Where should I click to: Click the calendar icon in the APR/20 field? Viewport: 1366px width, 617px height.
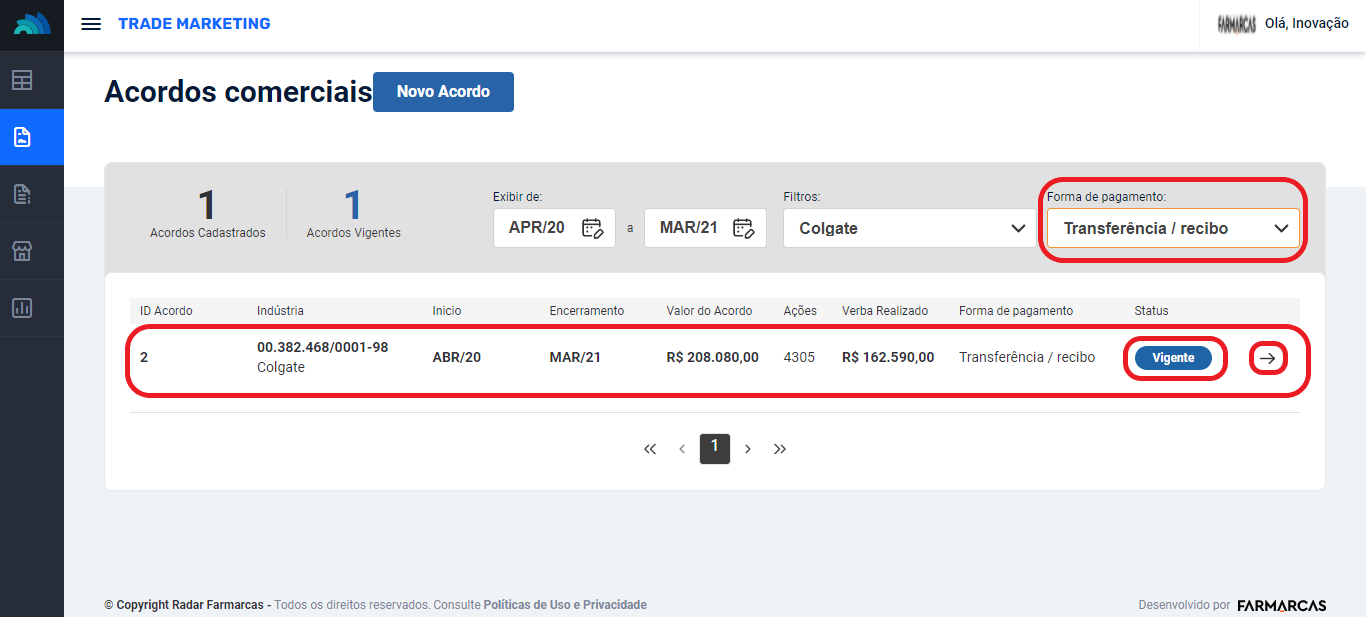pos(592,228)
